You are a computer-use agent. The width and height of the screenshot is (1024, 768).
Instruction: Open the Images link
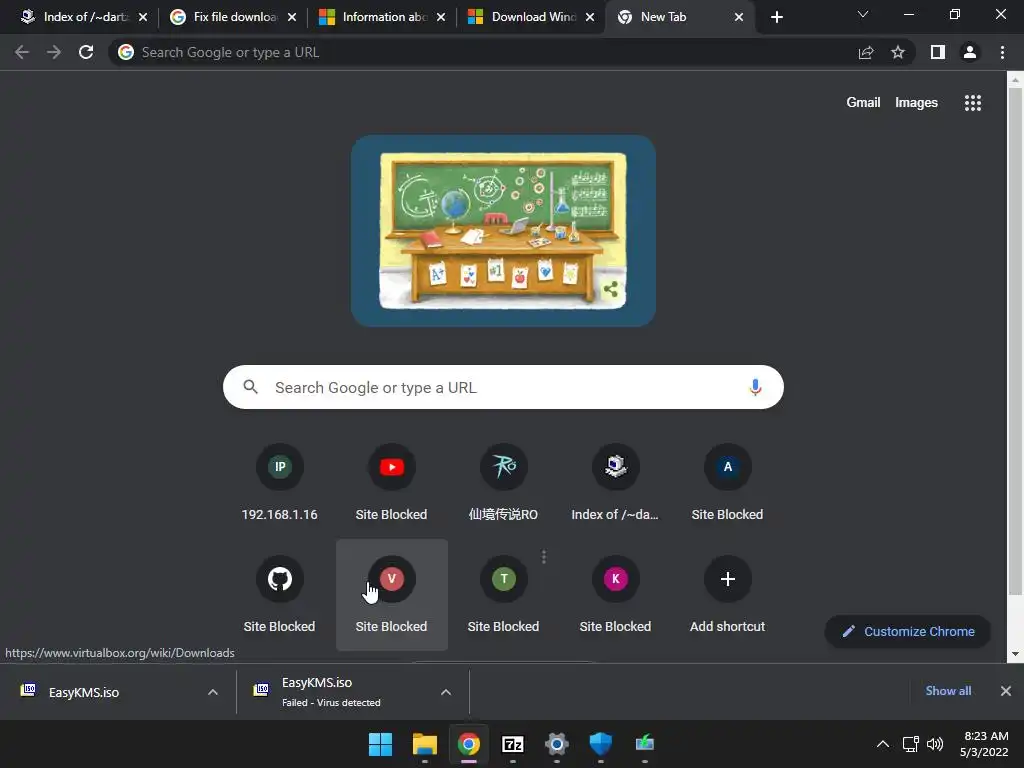pyautogui.click(x=916, y=103)
